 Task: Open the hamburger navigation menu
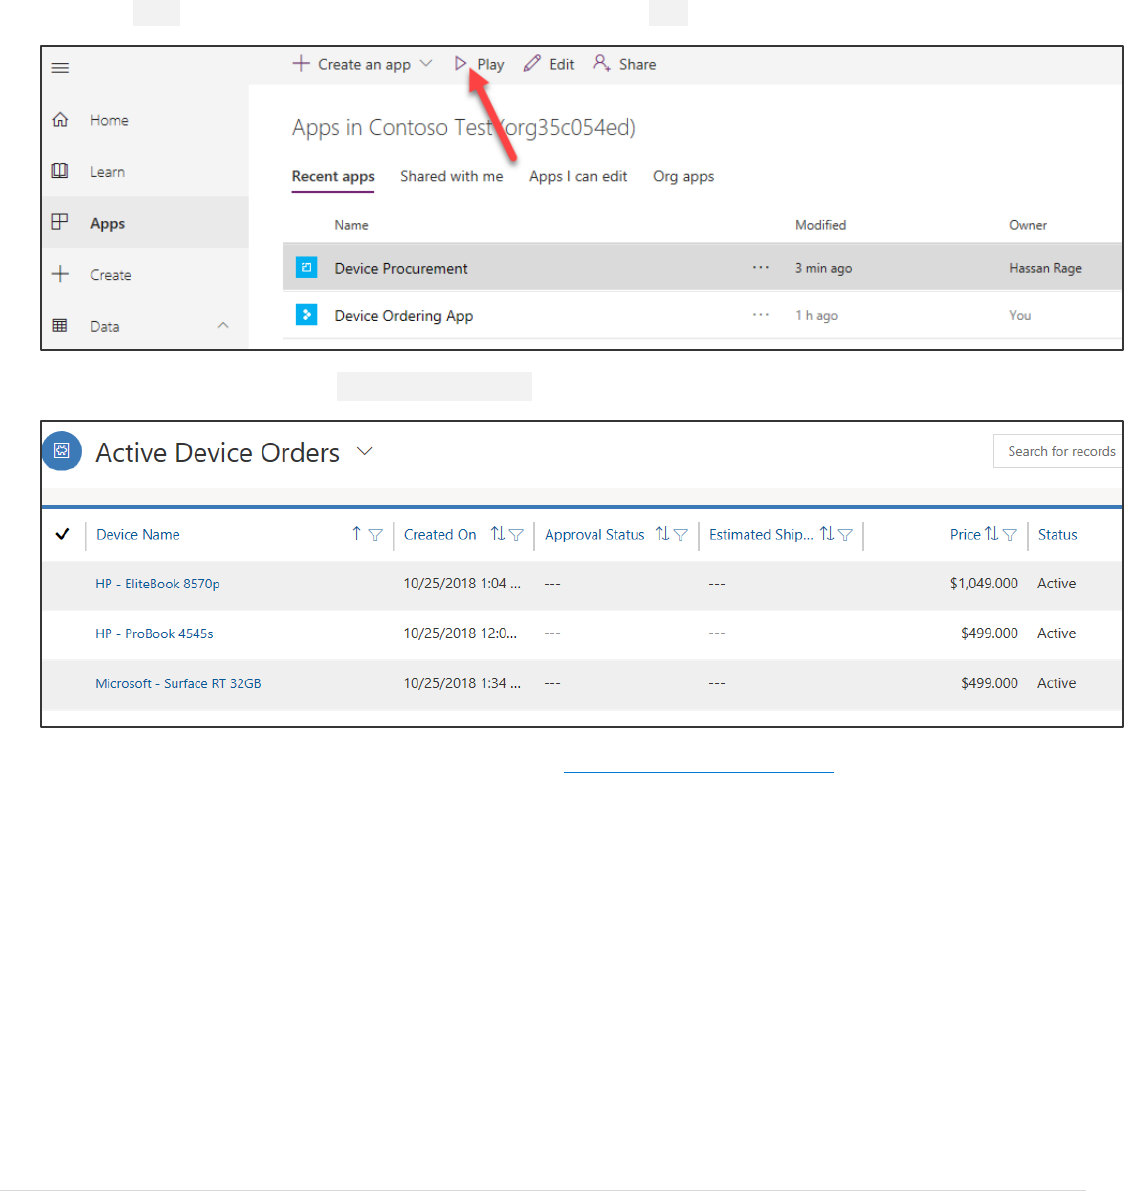point(60,68)
